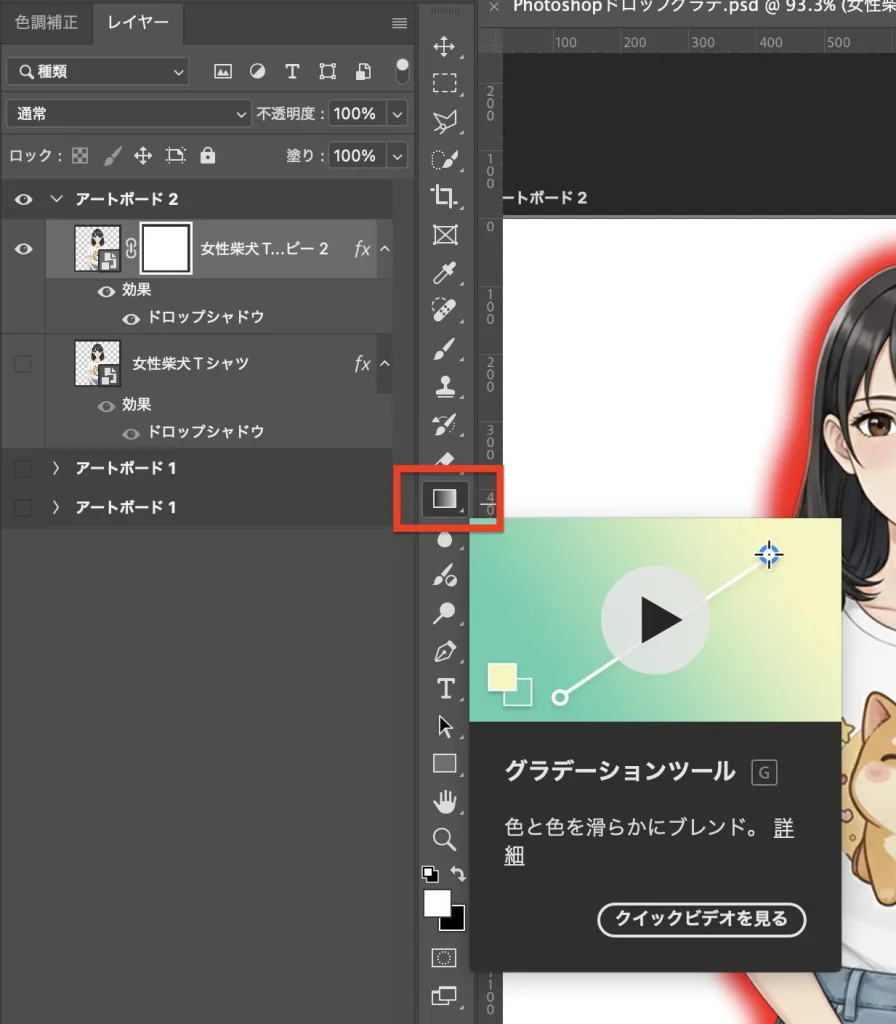Select the Gradient tool

pyautogui.click(x=444, y=497)
